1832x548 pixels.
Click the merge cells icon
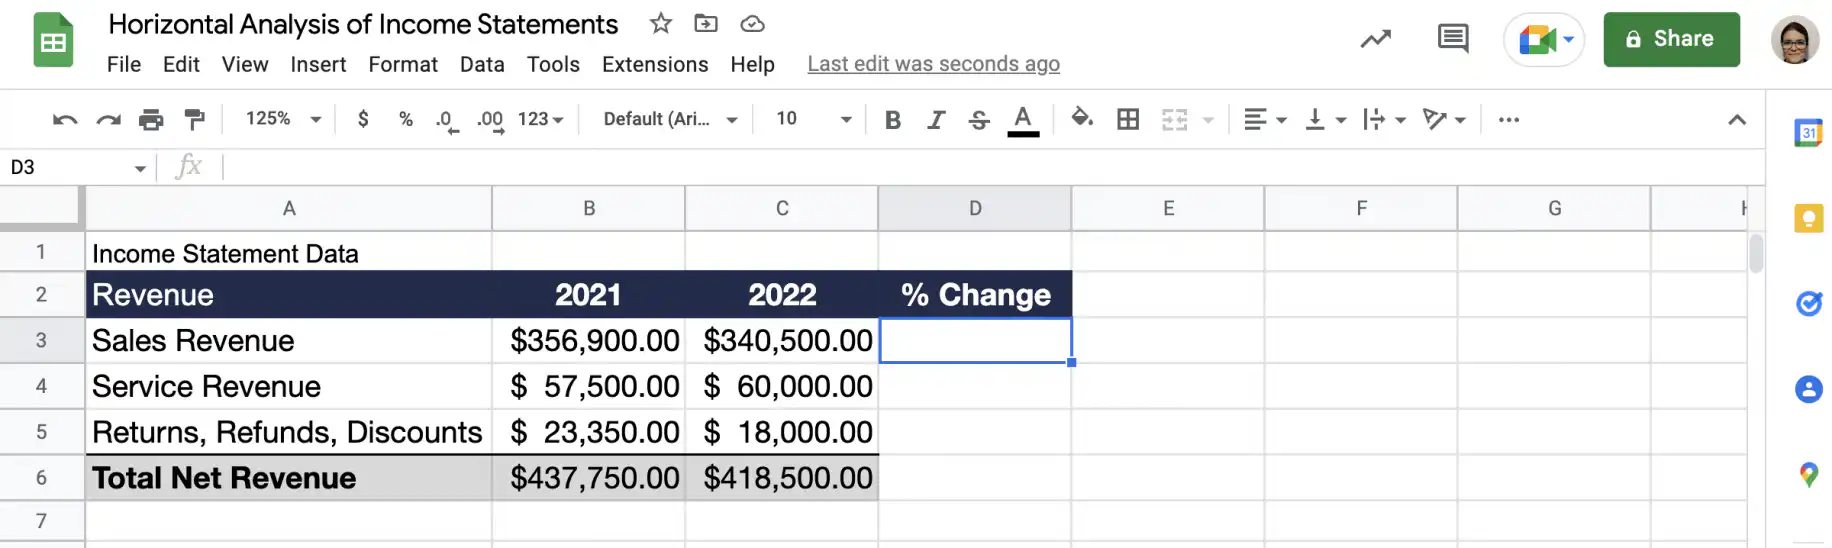point(1174,120)
